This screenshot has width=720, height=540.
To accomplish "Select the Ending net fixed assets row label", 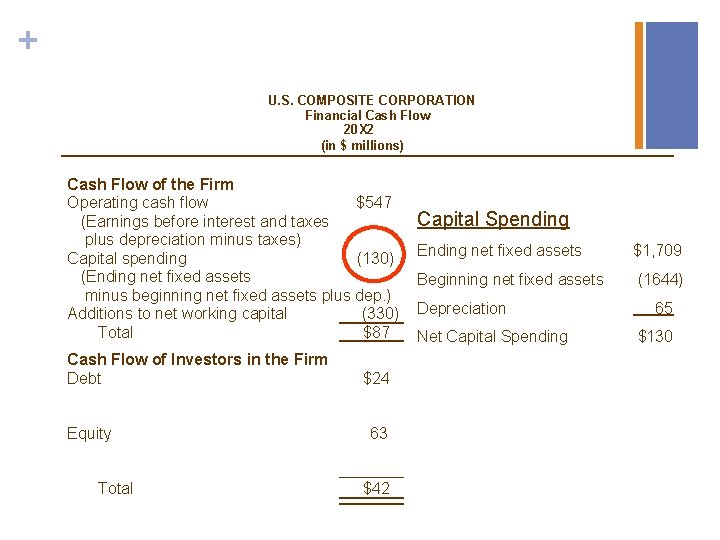I will point(499,250).
